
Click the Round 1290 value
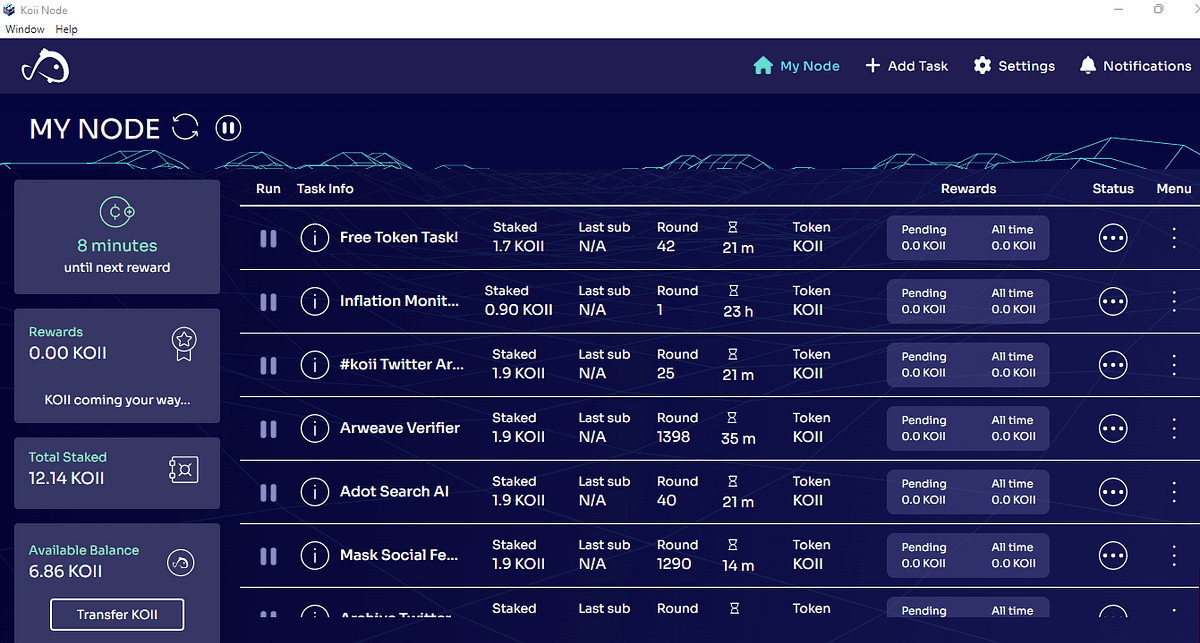tap(674, 564)
